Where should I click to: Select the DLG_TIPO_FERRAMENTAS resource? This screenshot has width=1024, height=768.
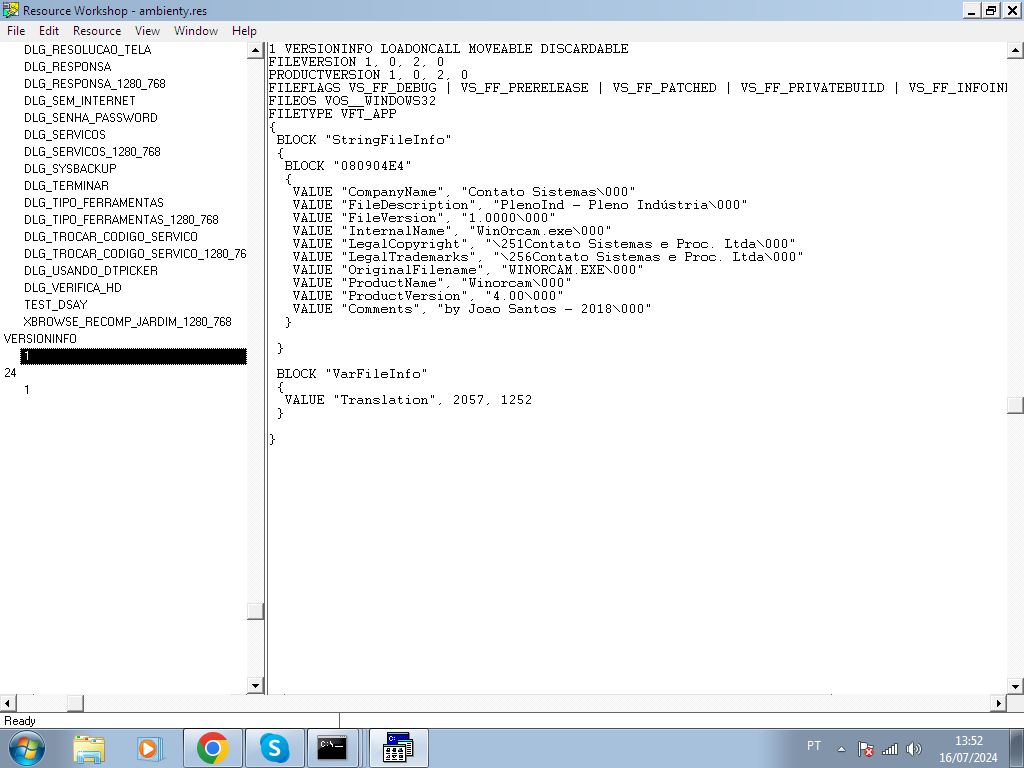[x=94, y=202]
